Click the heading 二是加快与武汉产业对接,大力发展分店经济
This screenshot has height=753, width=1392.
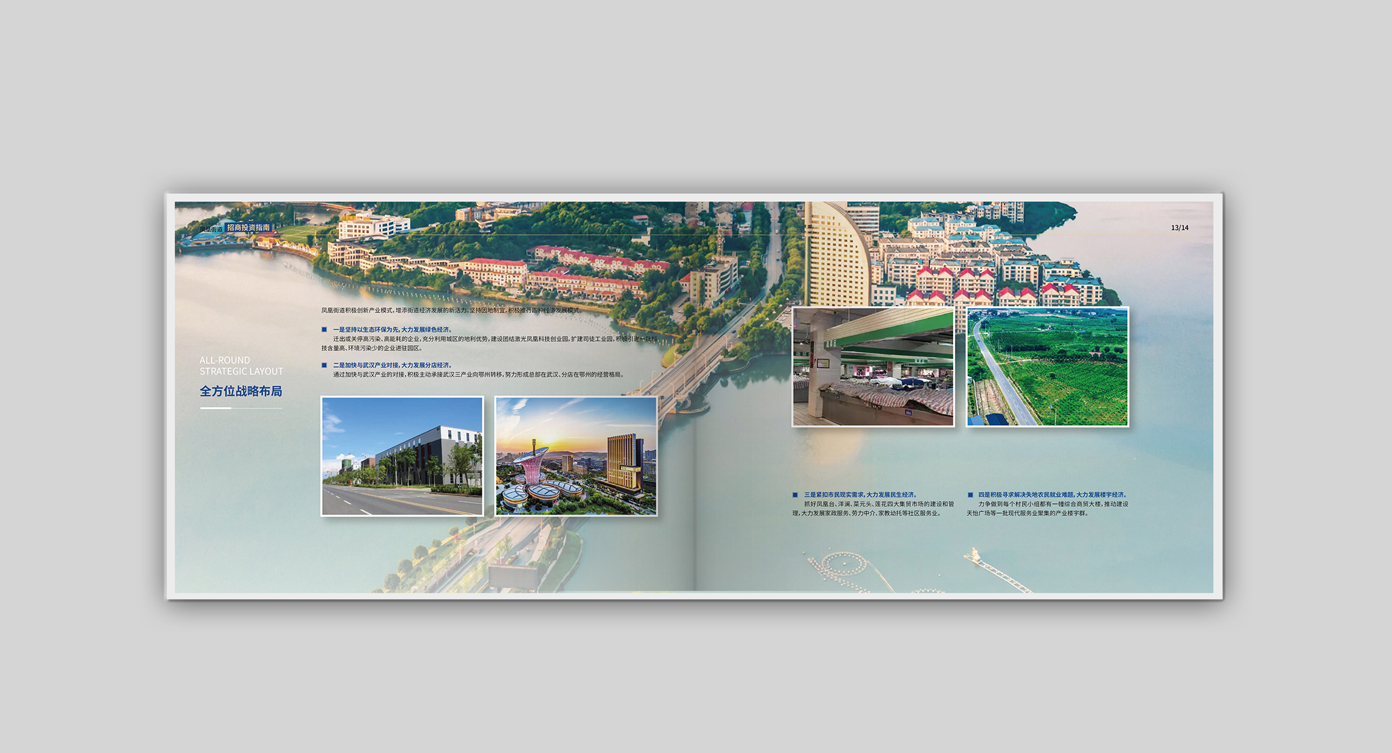pos(392,365)
